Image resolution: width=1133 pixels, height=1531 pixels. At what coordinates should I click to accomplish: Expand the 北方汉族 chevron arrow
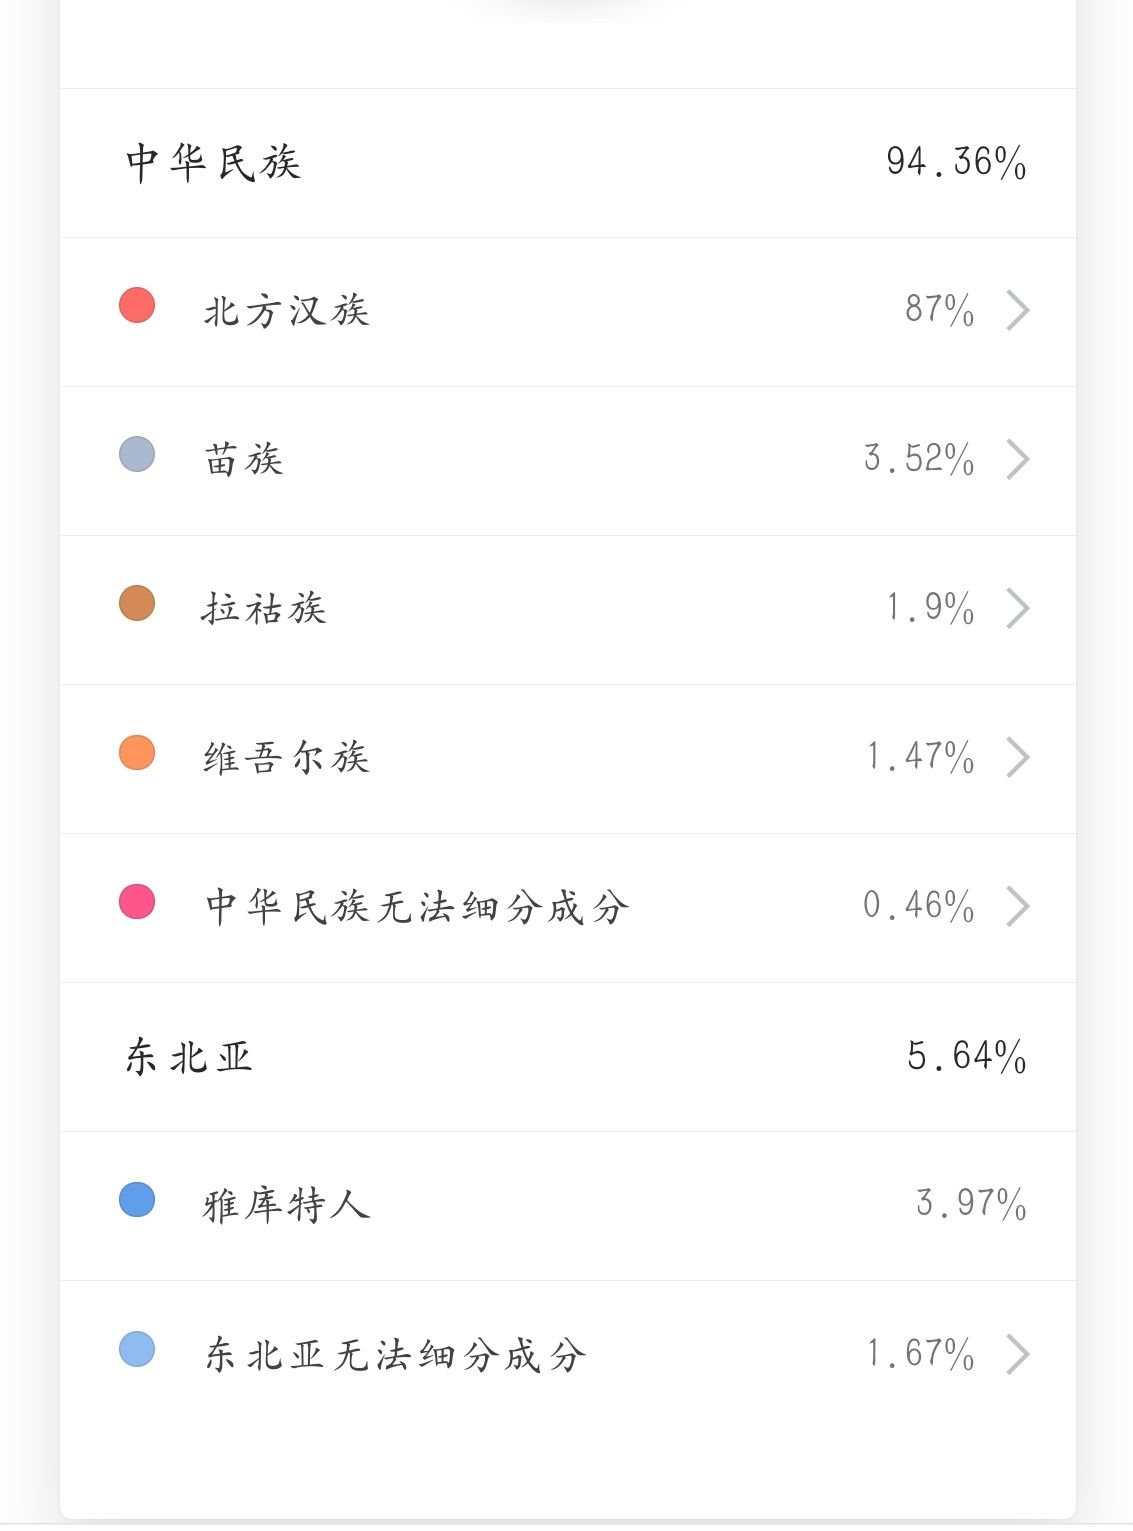click(x=1018, y=311)
